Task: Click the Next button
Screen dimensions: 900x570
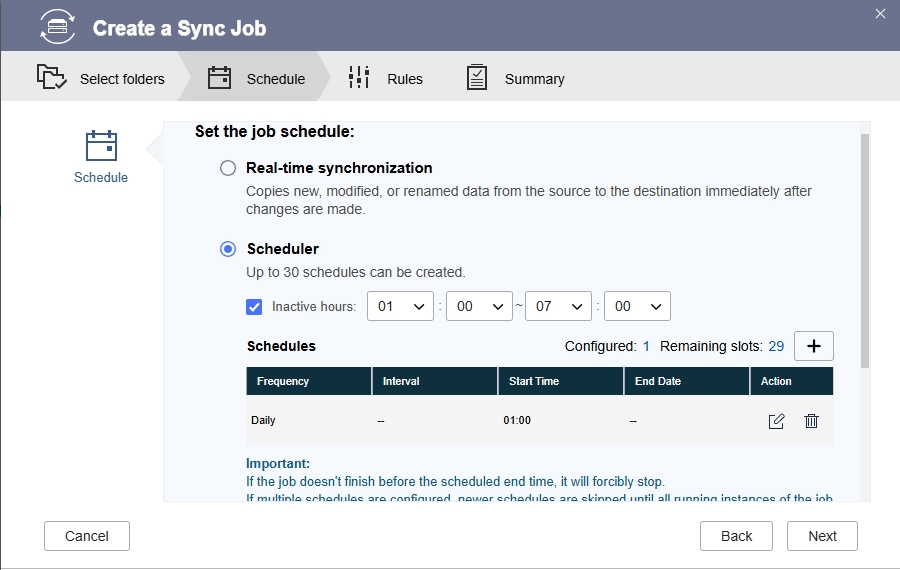Action: (x=822, y=536)
